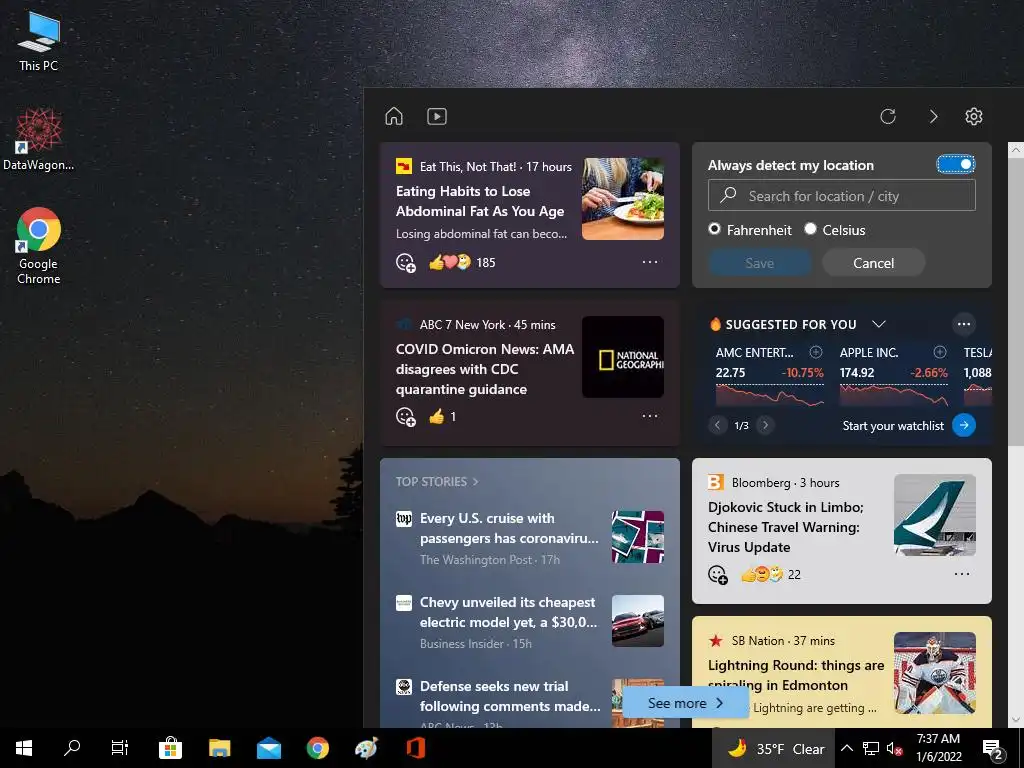Click the AMC ENTERT... stock ticker name

point(754,352)
